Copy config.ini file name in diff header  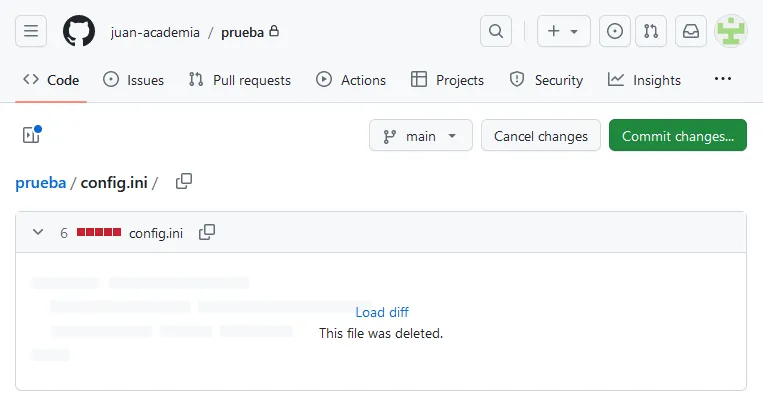point(207,232)
